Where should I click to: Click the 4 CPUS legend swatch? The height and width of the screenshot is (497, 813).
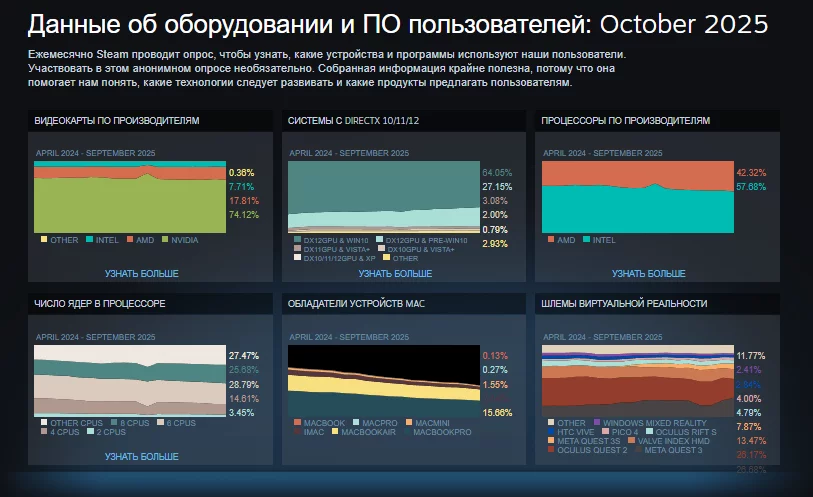pyautogui.click(x=44, y=431)
